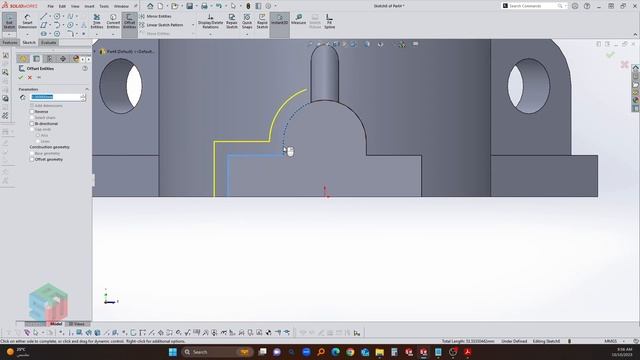Screen dimensions: 640x360
Task: Enable the Bi-directional checkbox
Action: coord(32,123)
